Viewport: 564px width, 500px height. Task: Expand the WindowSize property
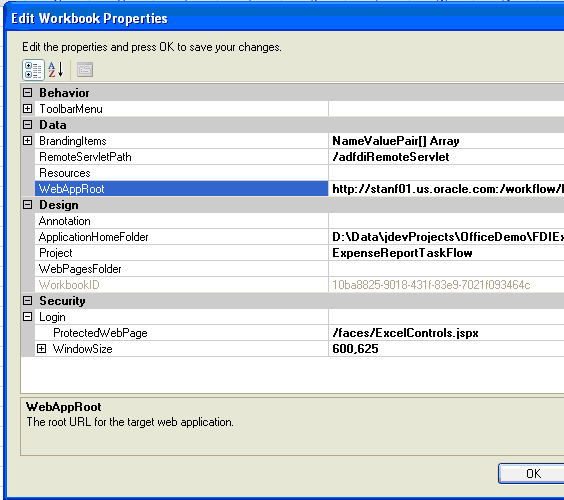tap(42, 349)
